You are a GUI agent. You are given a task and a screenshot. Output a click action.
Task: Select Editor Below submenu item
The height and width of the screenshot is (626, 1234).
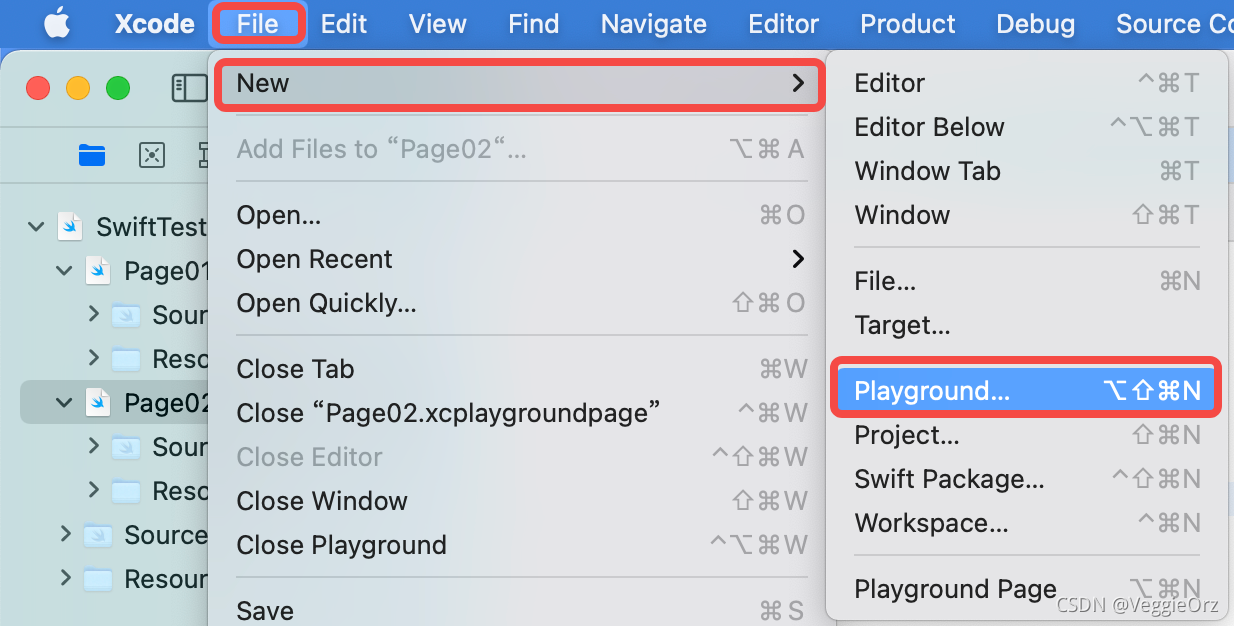1027,127
